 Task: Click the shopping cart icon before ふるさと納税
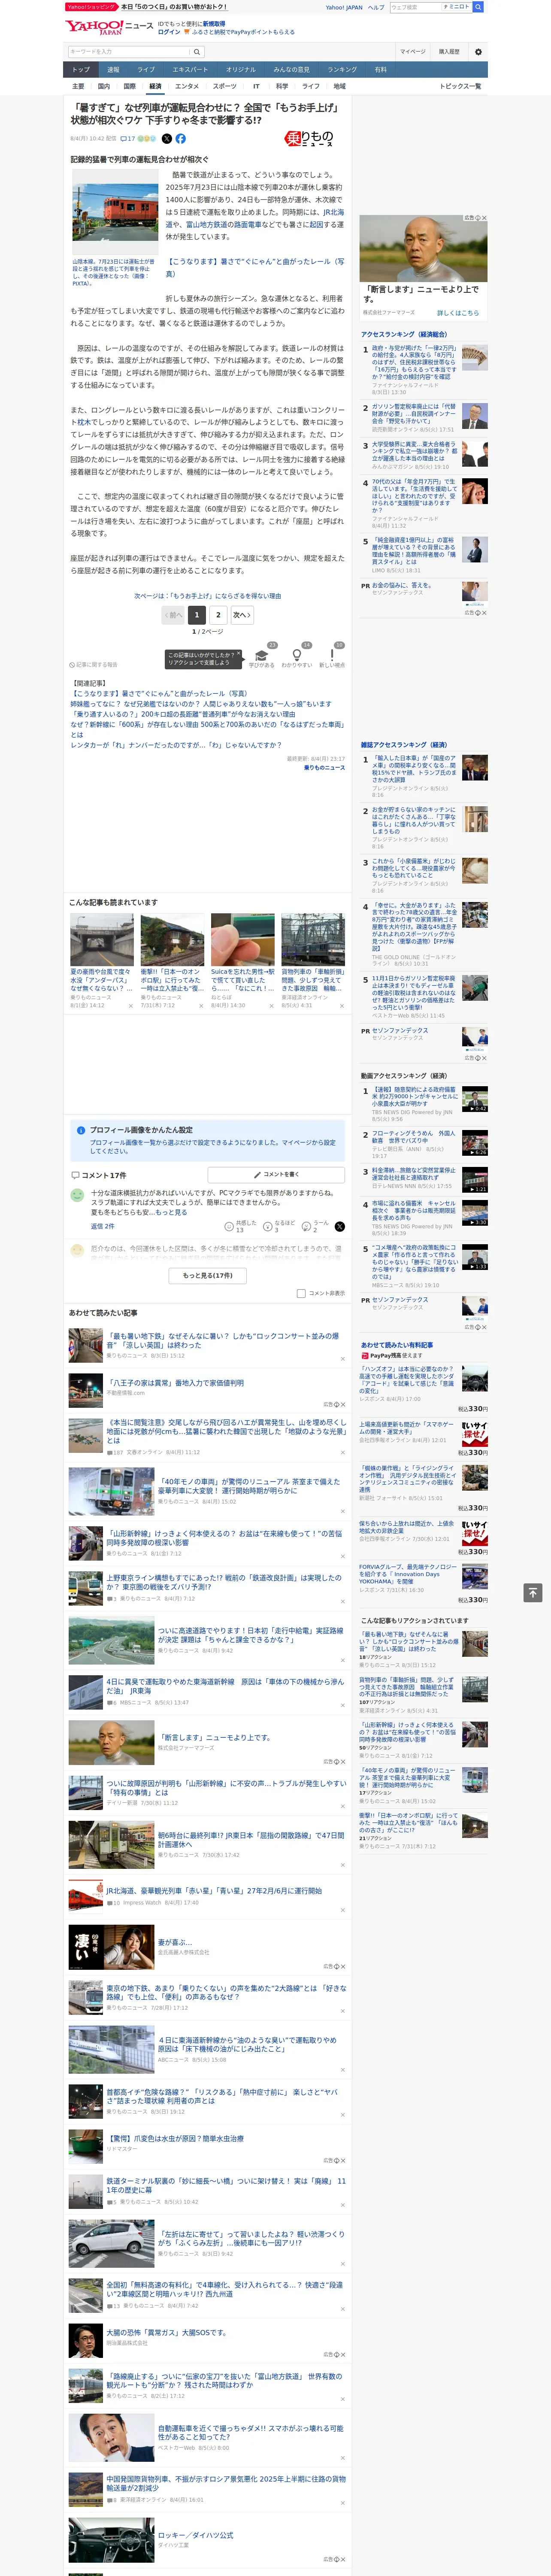click(187, 32)
